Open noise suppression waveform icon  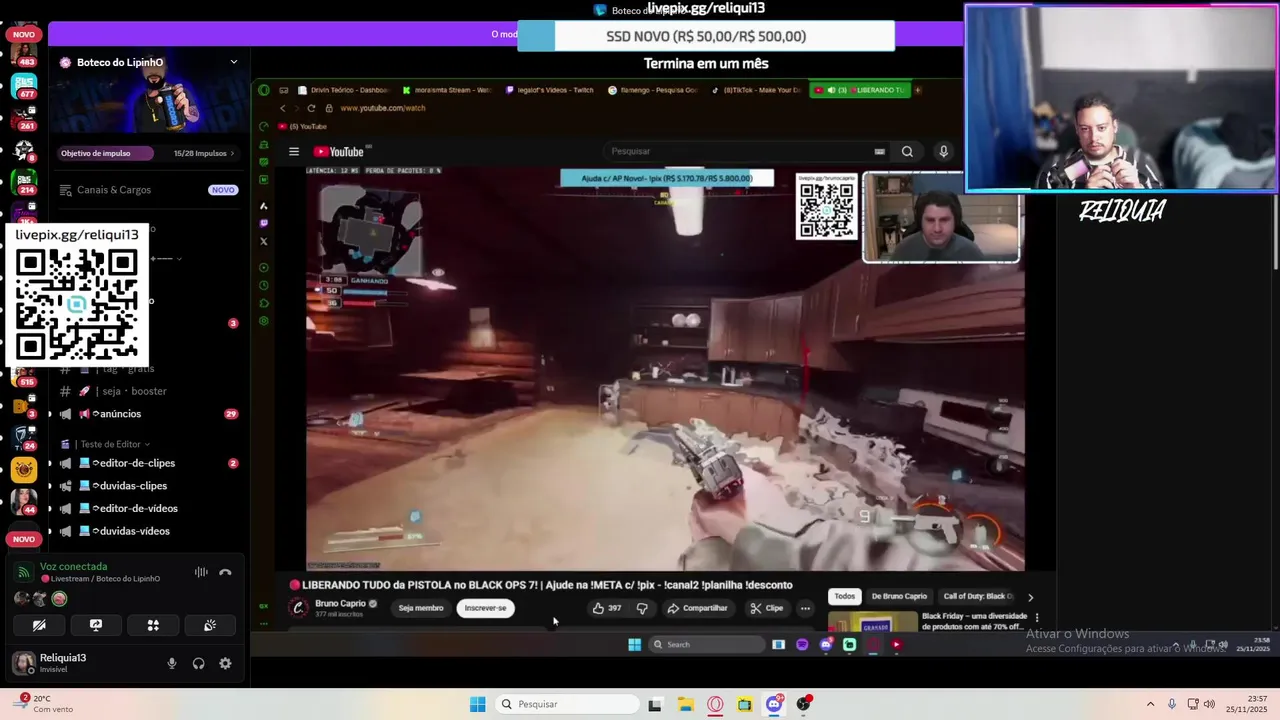coord(201,572)
